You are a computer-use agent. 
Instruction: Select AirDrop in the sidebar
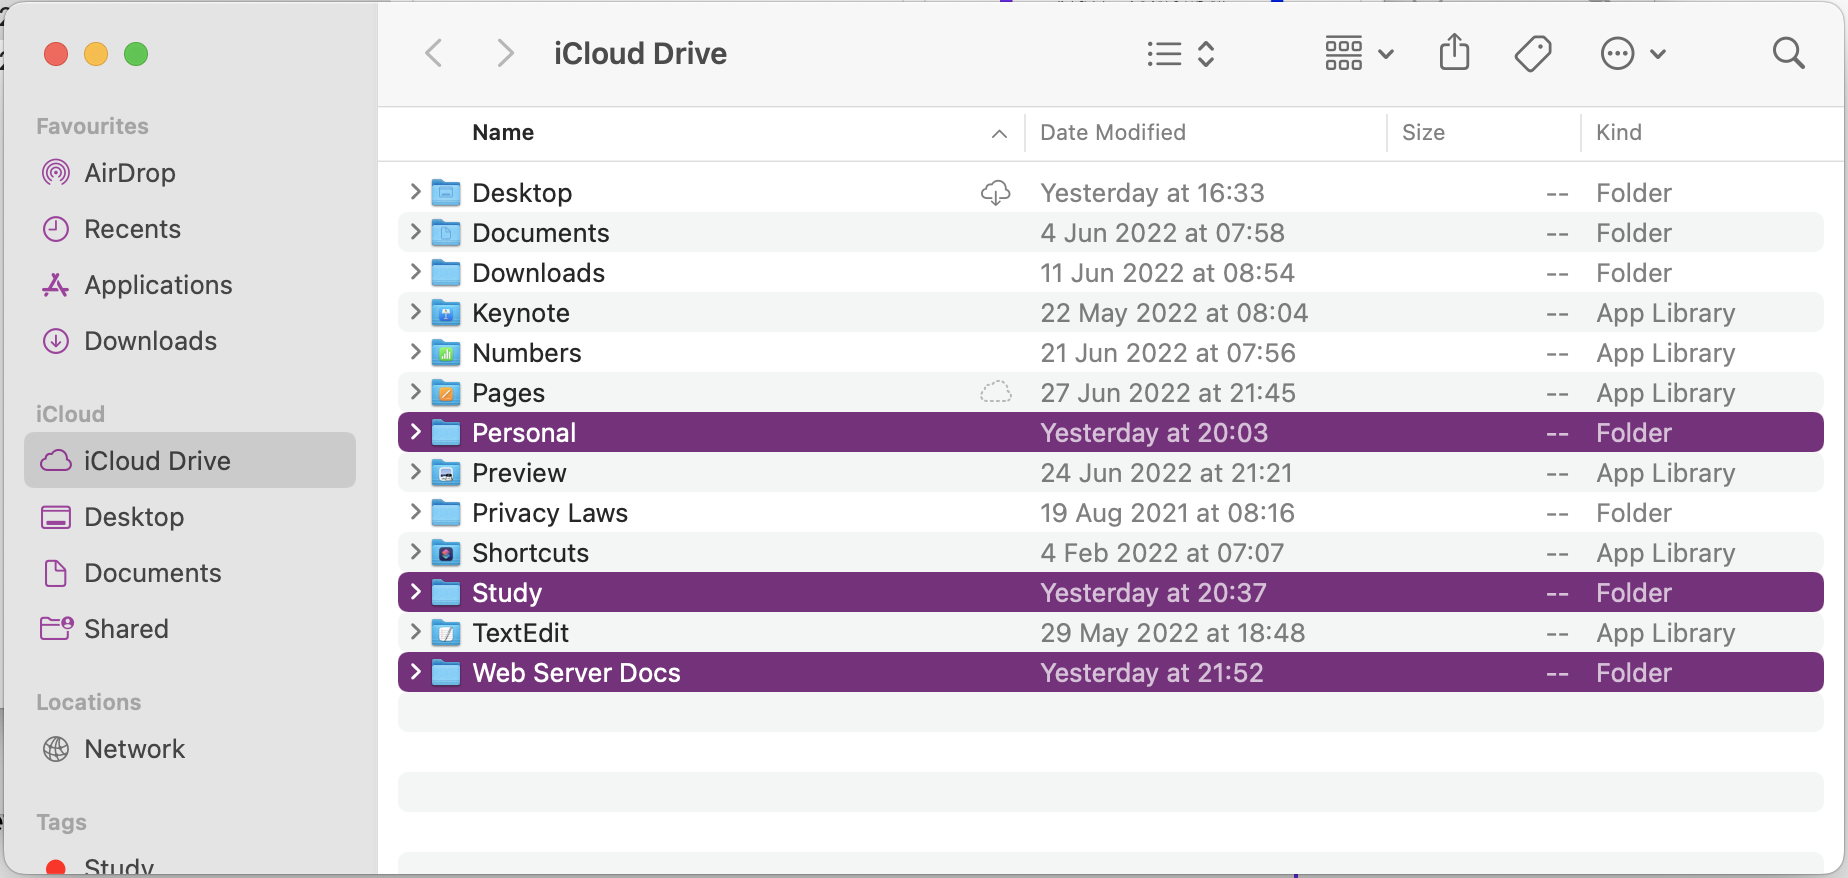(190, 173)
